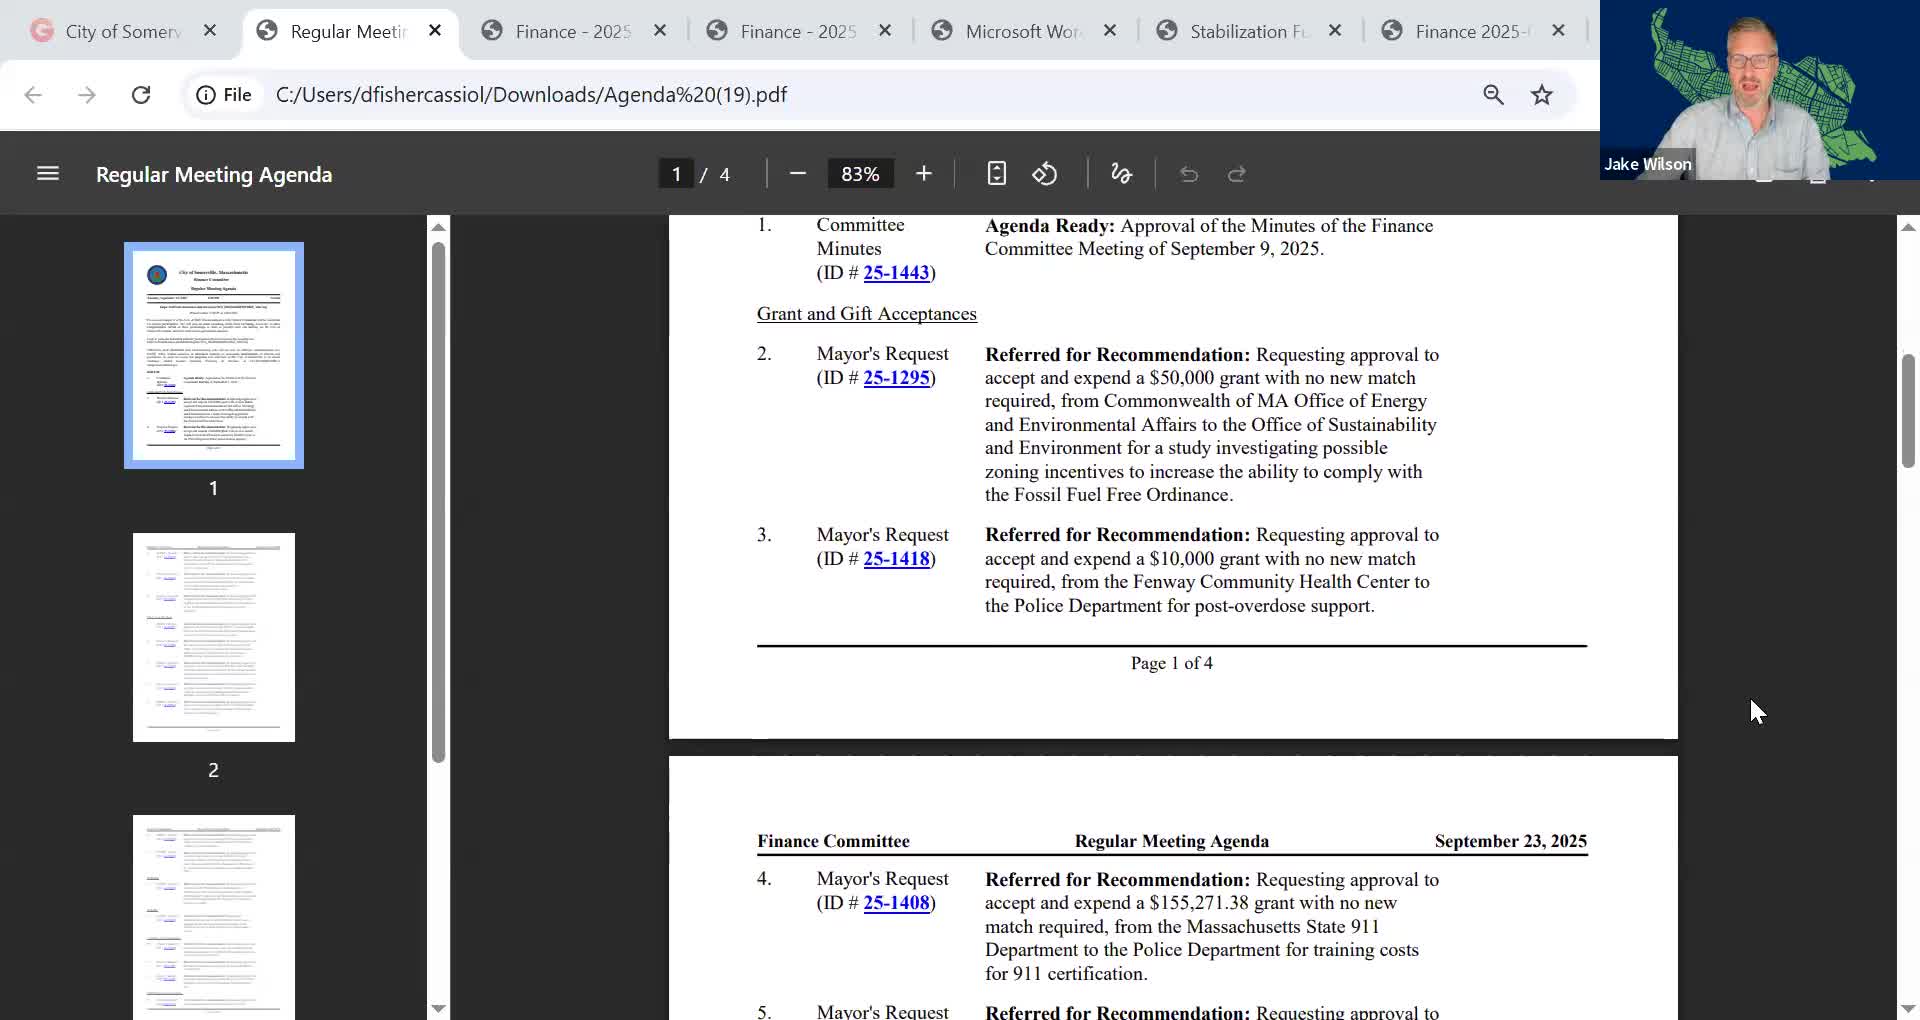Zoom in with the plus button
The image size is (1920, 1020).
[924, 174]
